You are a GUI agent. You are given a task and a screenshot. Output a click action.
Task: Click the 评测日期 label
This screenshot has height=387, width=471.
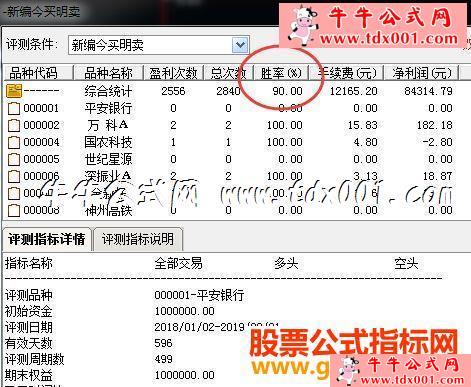coord(29,327)
